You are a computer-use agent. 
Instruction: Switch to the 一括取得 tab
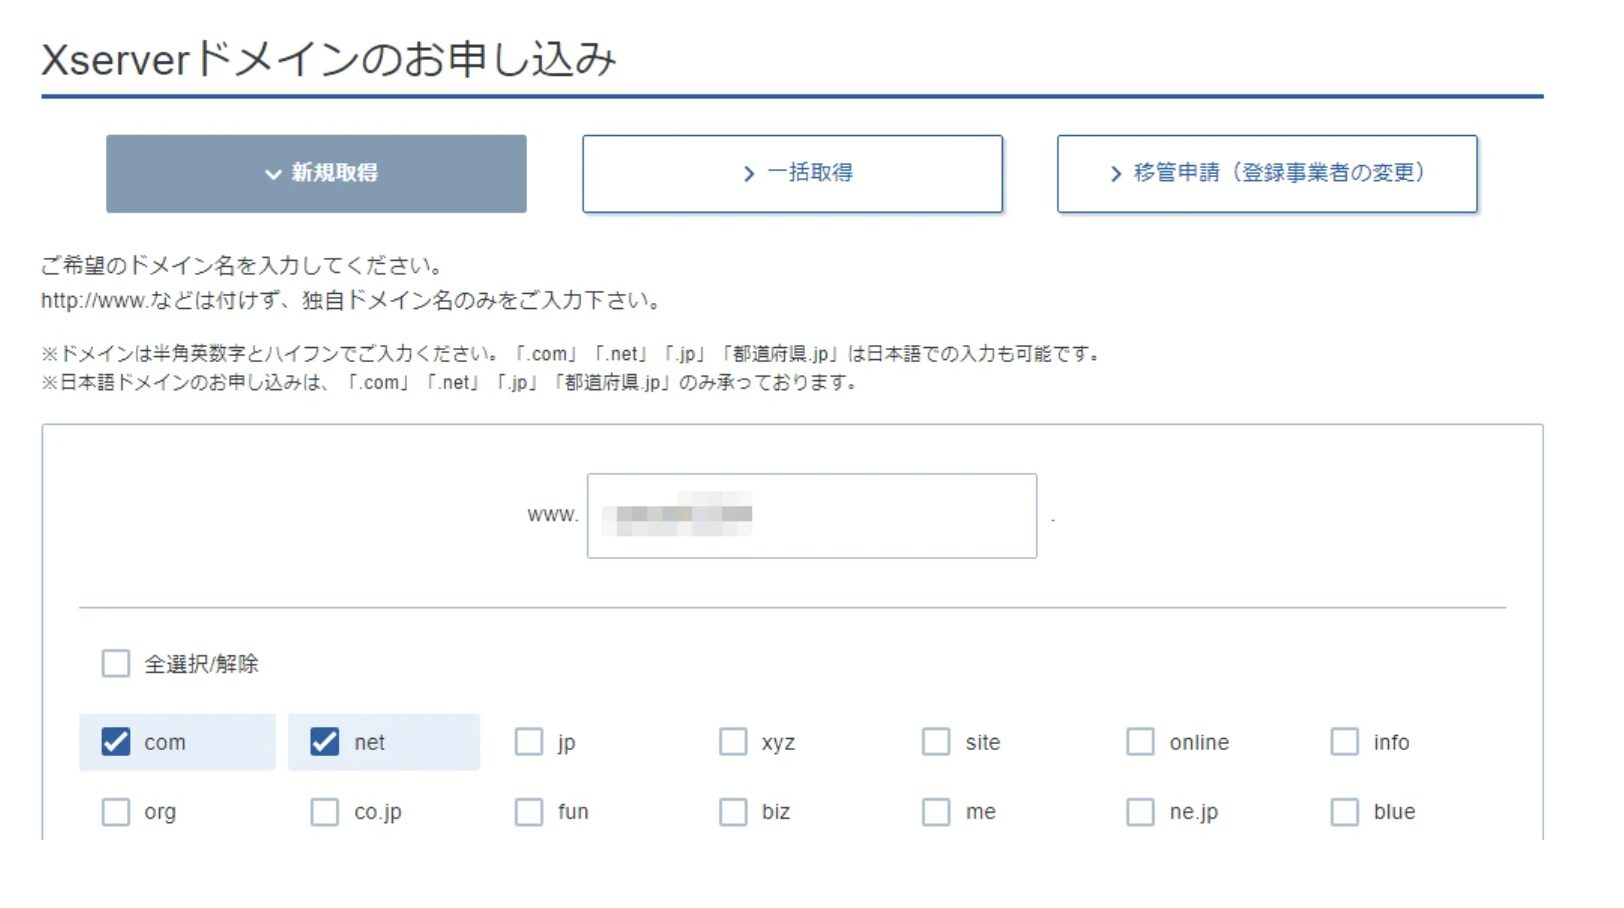(x=792, y=173)
